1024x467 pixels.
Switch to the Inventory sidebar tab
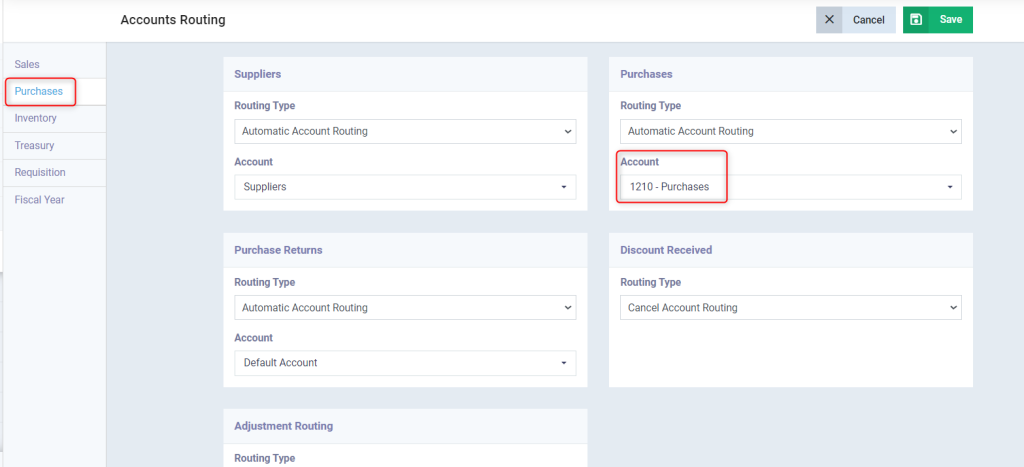point(55,118)
